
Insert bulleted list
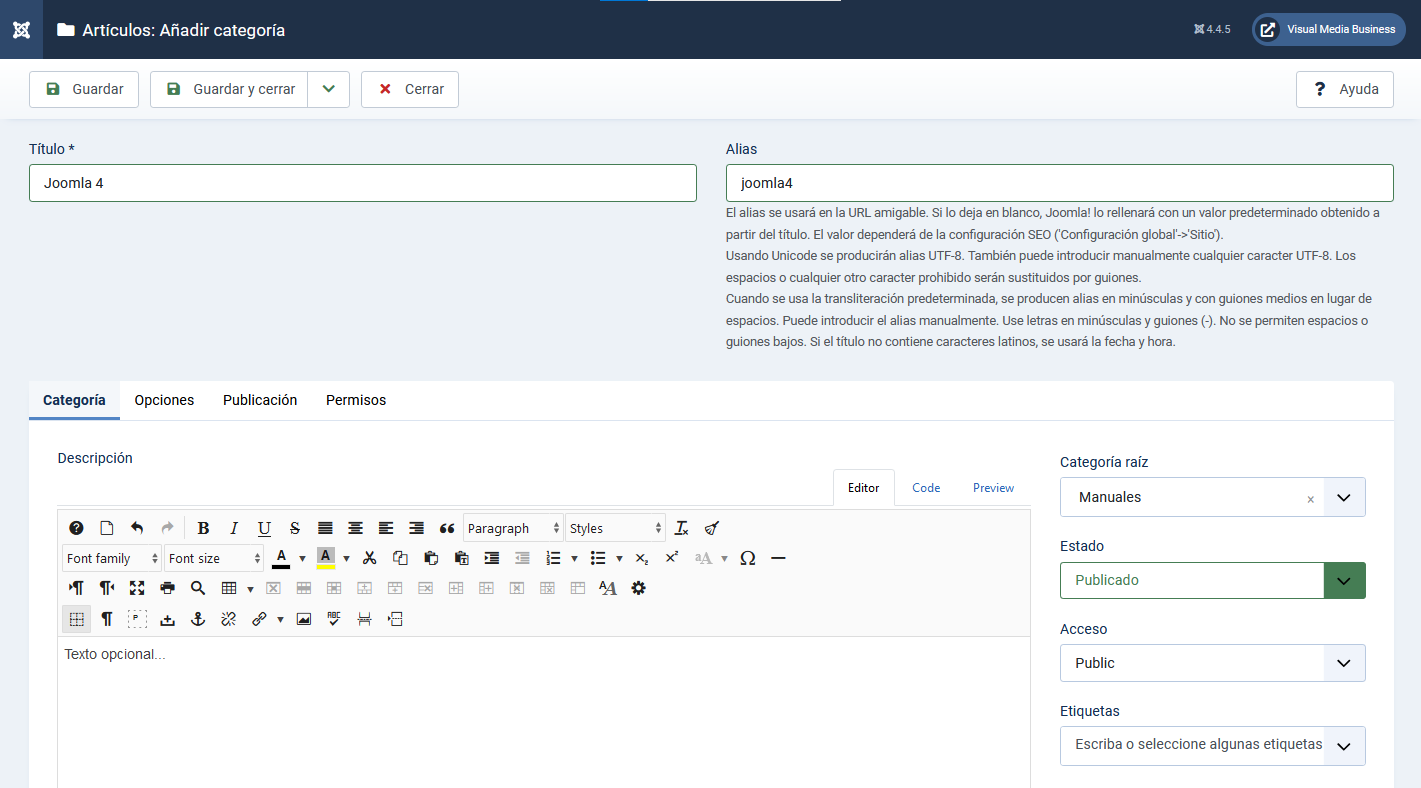pos(598,558)
